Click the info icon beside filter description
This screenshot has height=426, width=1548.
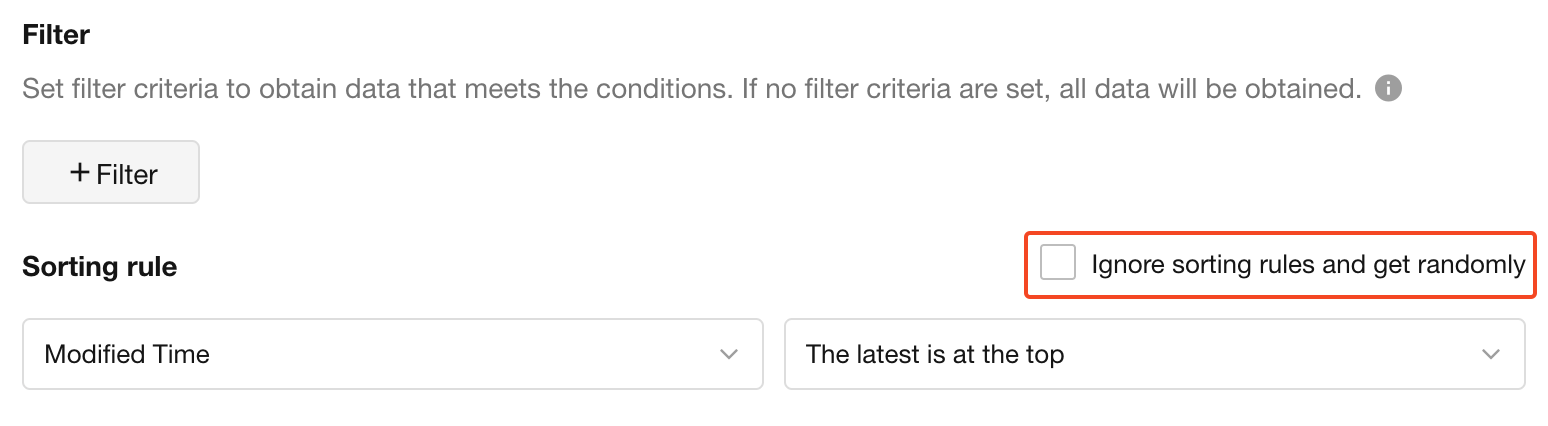[1388, 89]
